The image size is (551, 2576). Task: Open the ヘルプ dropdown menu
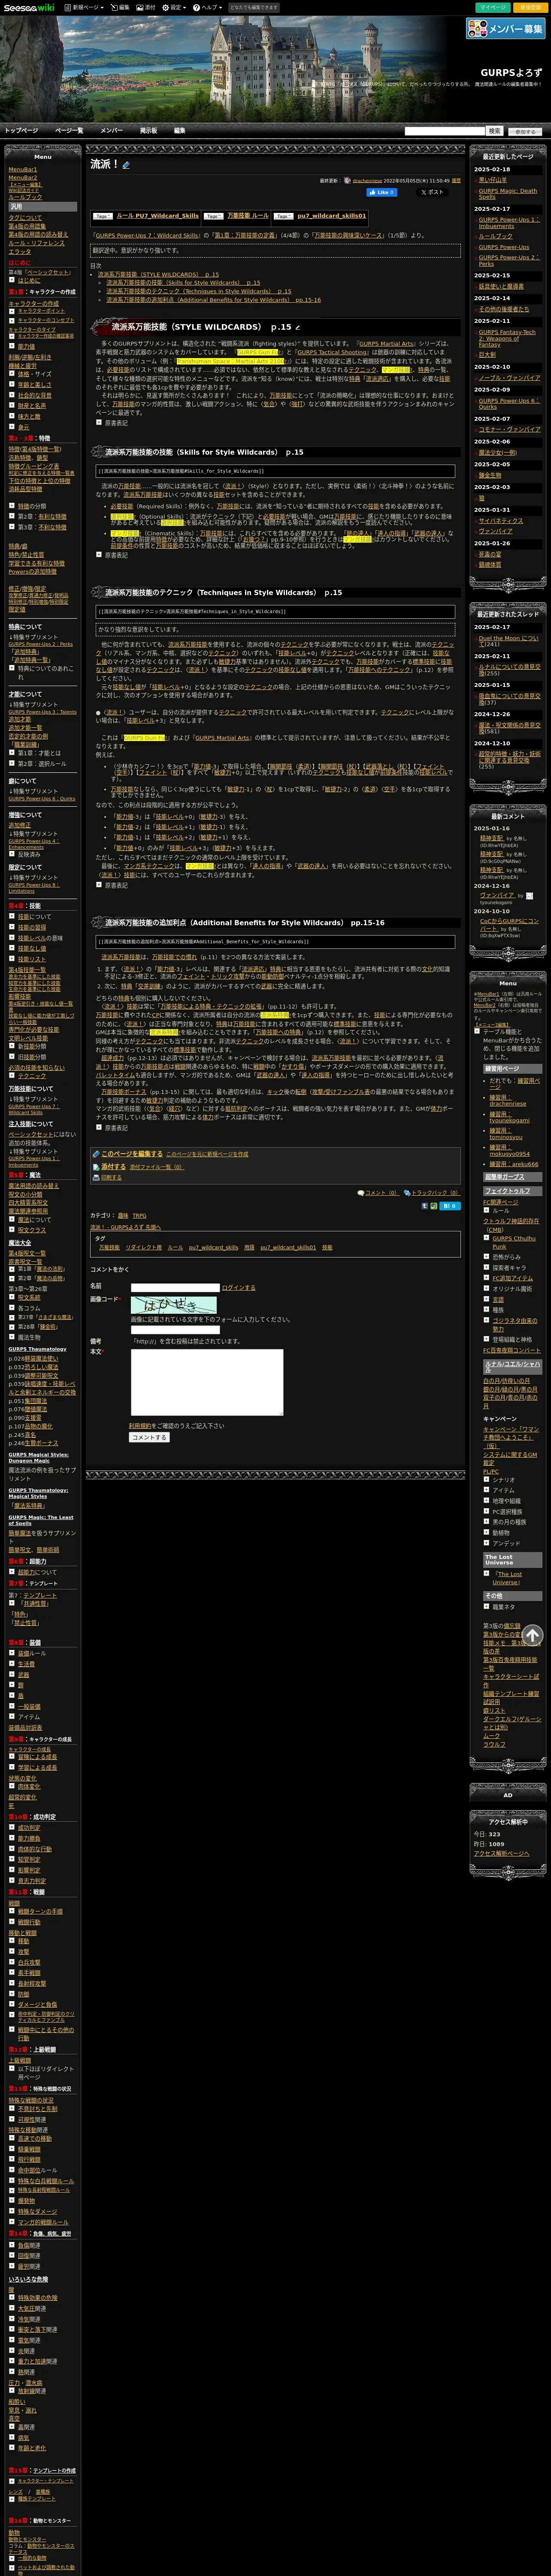[x=207, y=7]
